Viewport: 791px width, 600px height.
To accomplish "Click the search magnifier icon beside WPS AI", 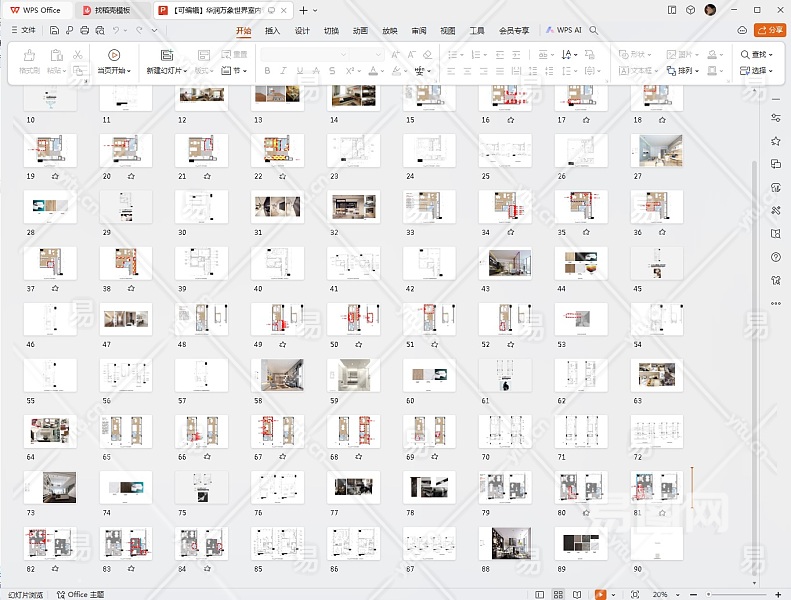I will click(x=594, y=31).
